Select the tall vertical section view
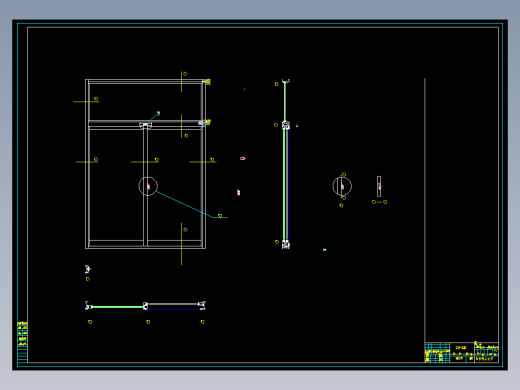Viewport: 520px width, 390px height. pos(286,164)
